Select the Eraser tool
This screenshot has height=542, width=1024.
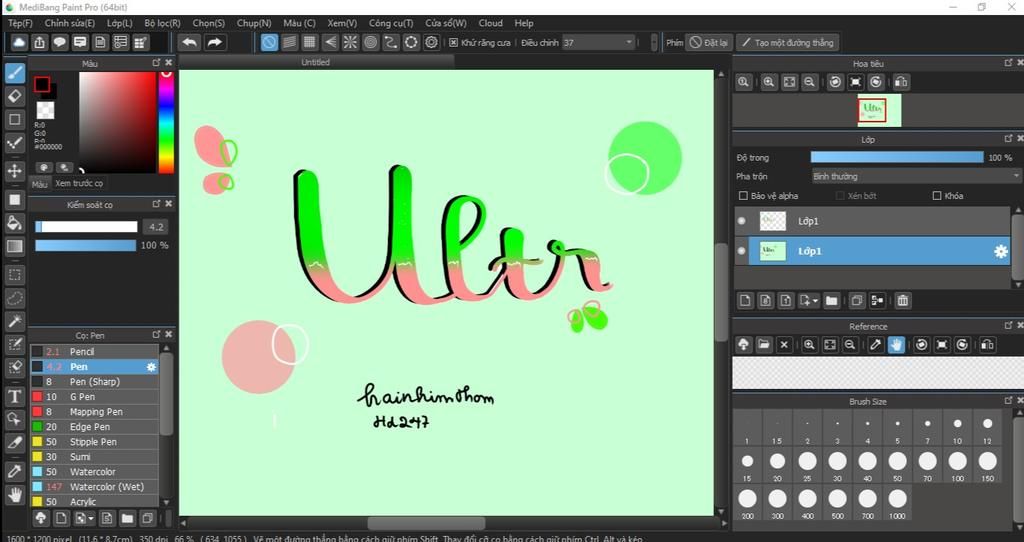tap(15, 96)
